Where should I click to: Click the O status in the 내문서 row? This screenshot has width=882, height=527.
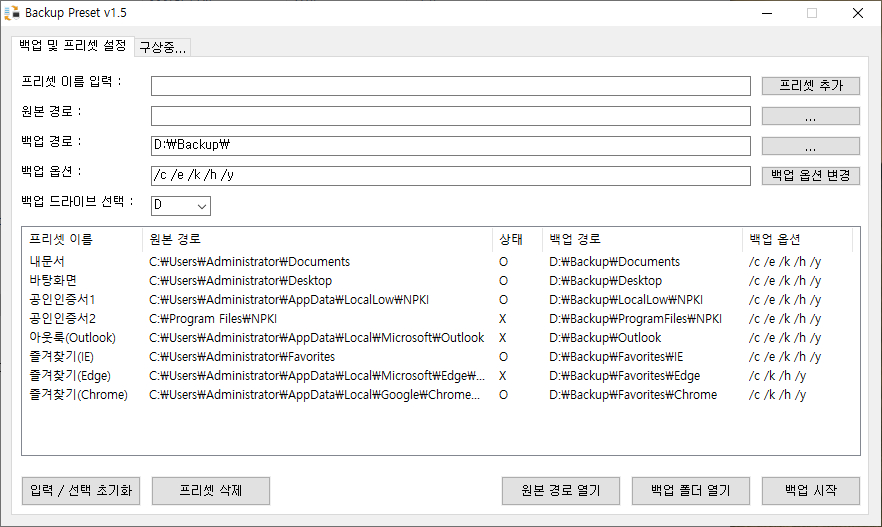(x=503, y=262)
